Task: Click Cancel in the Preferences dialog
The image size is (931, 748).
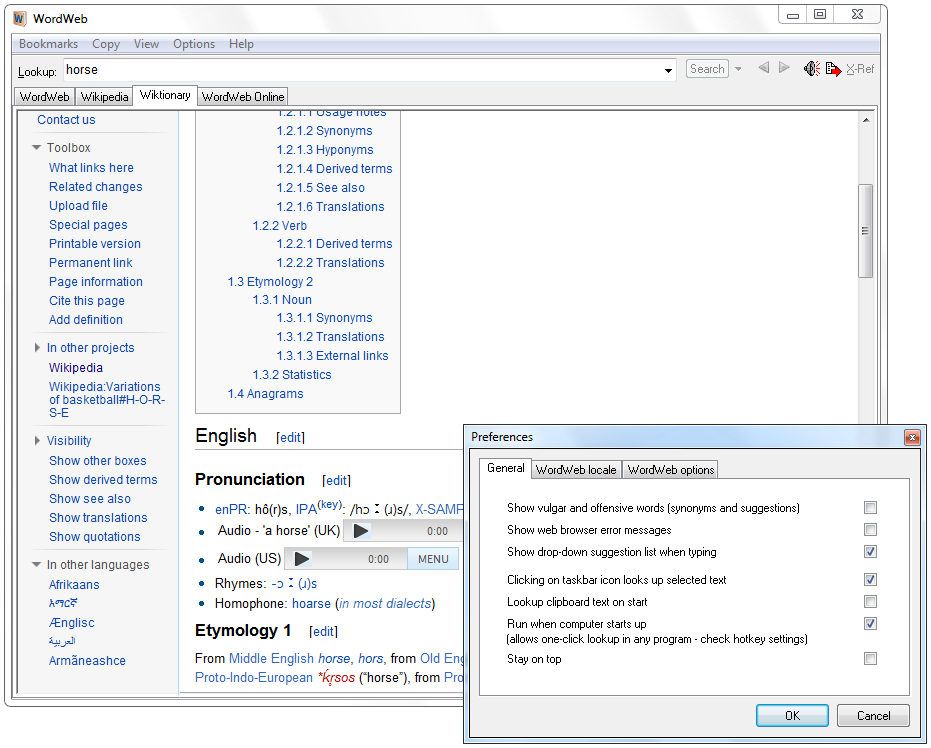Action: click(x=873, y=715)
